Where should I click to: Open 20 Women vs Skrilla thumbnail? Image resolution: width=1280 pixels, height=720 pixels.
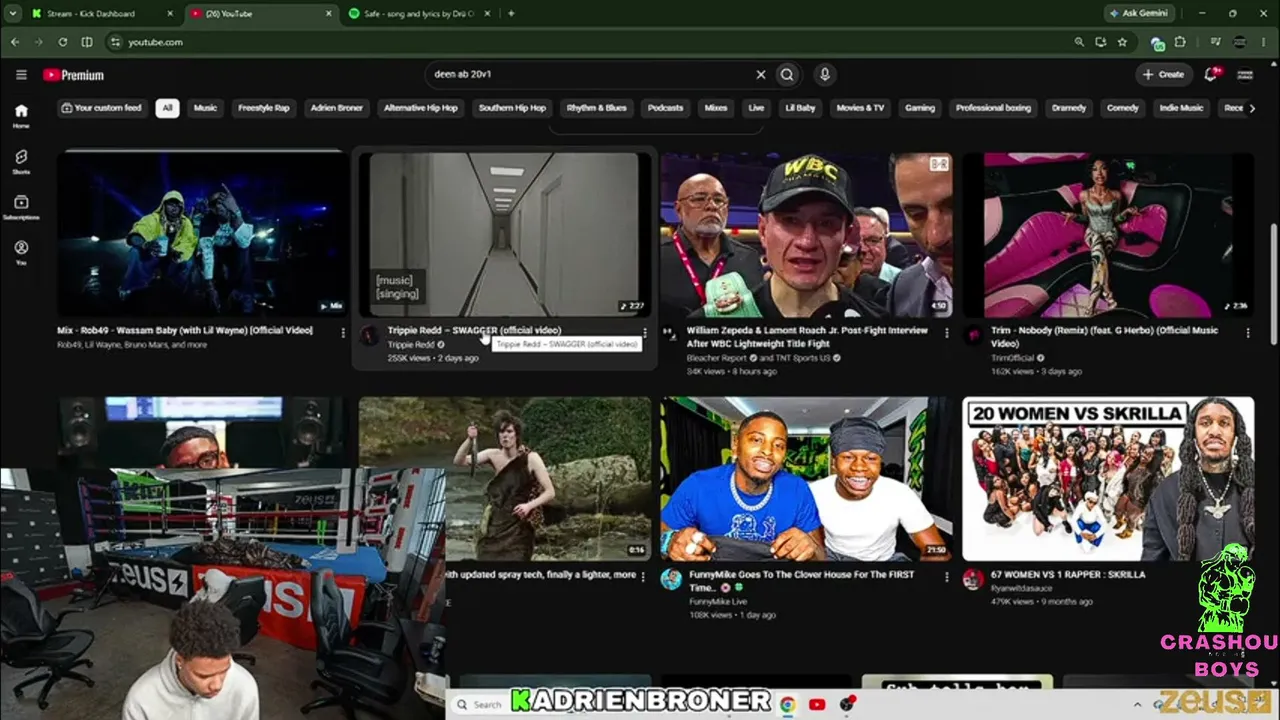(1108, 479)
